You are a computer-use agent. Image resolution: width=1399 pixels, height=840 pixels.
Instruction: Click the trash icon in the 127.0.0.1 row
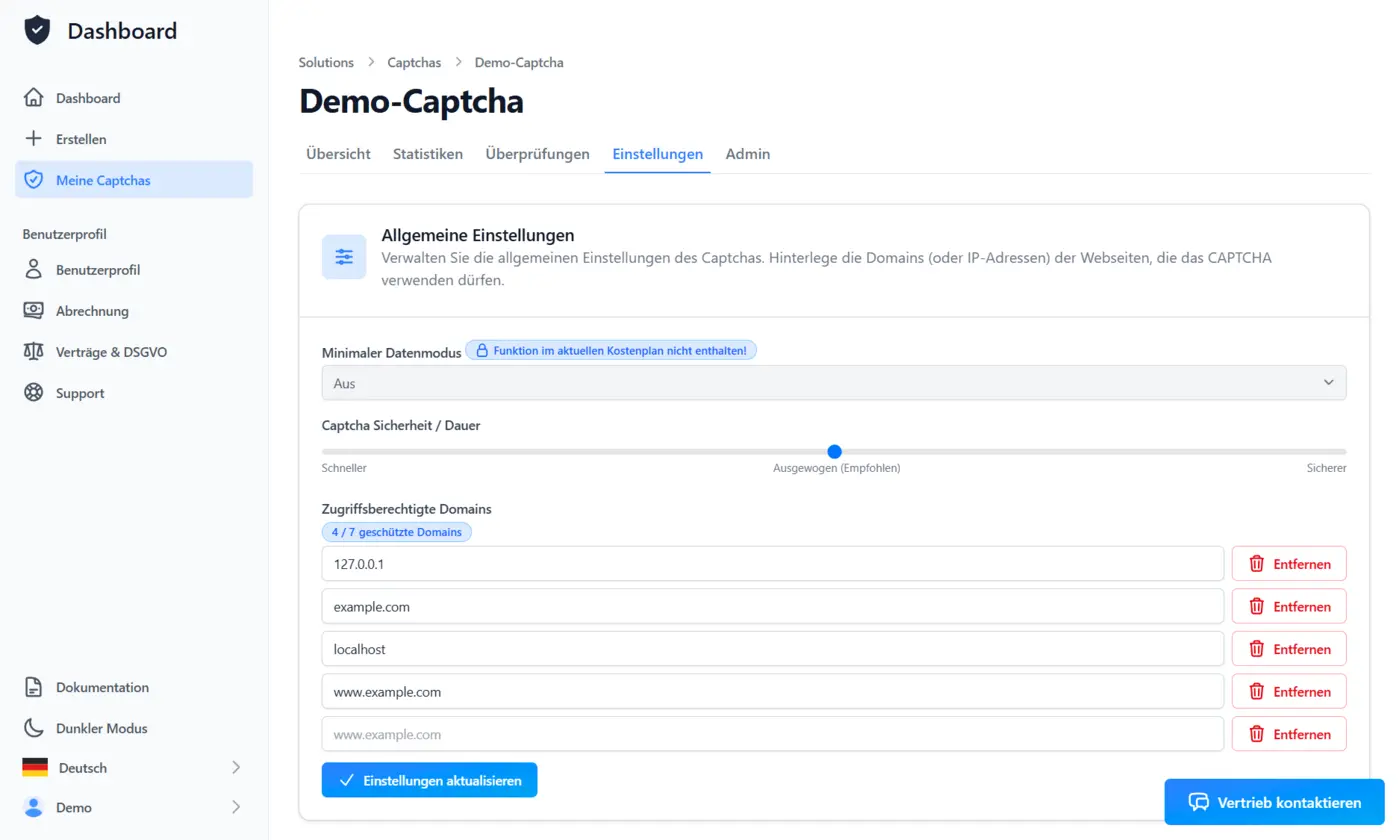click(x=1257, y=564)
